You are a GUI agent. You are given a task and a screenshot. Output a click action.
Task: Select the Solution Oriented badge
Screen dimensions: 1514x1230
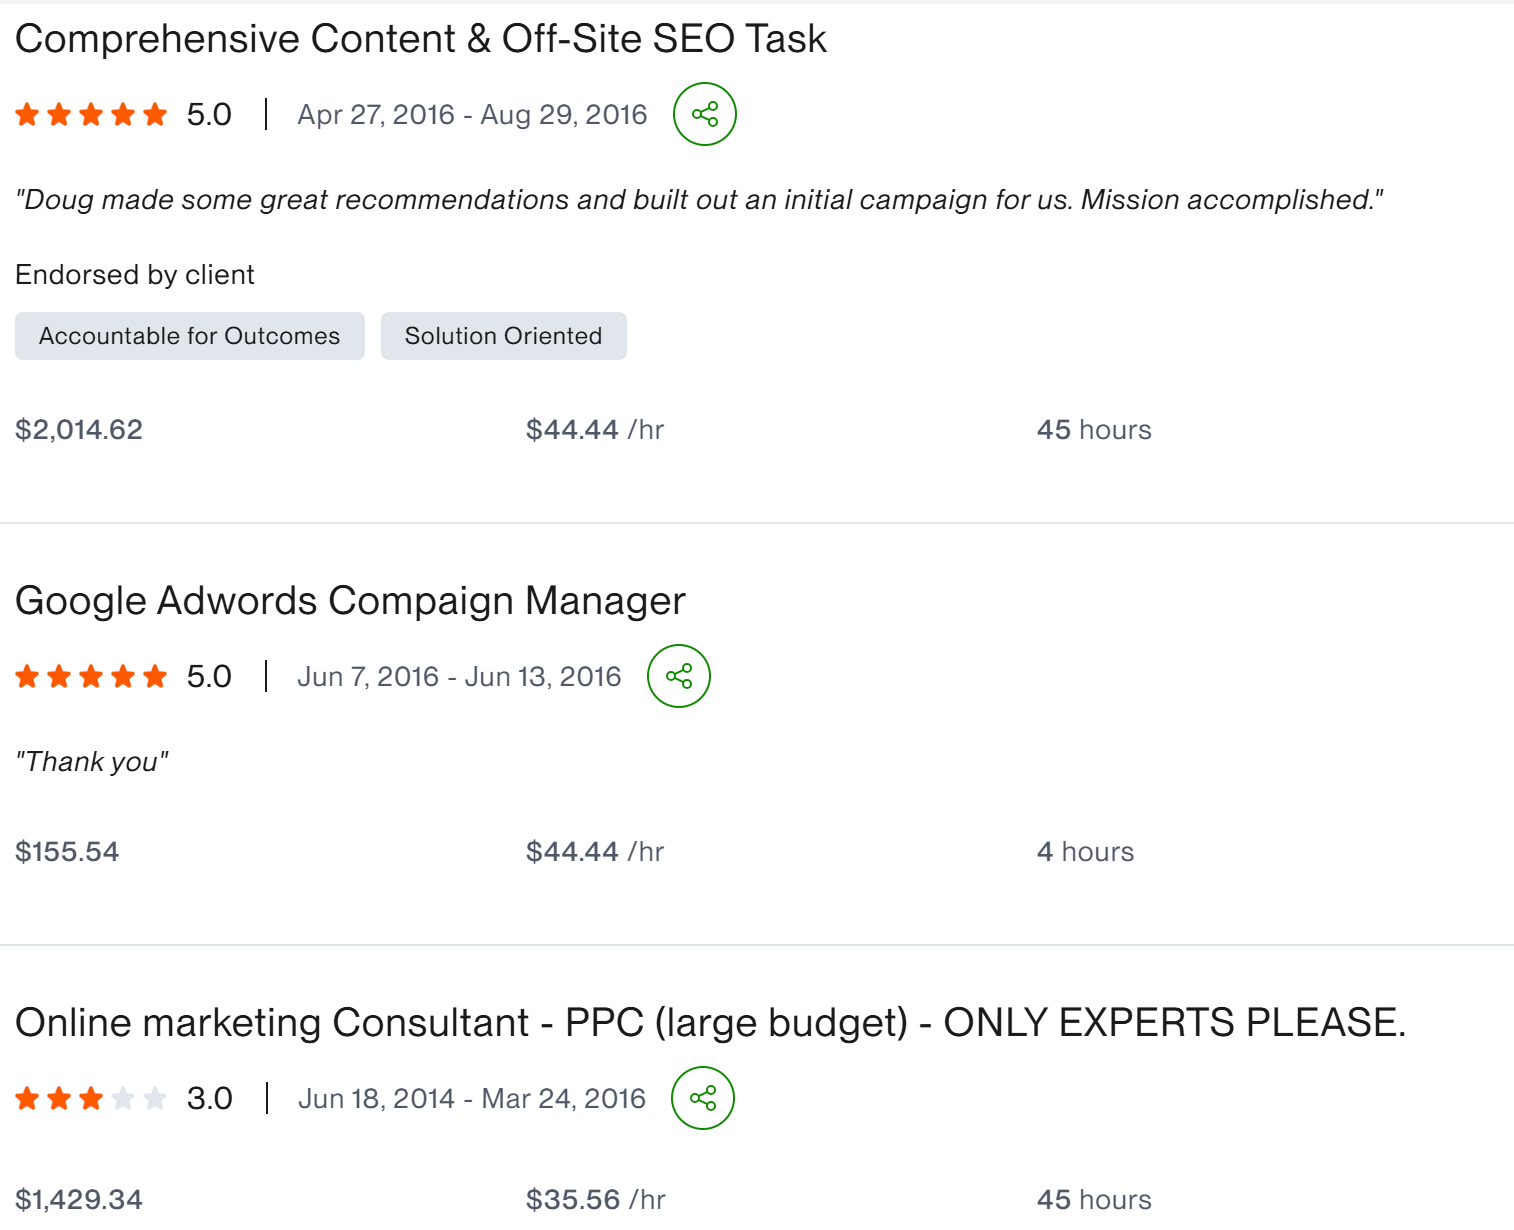[x=504, y=336]
